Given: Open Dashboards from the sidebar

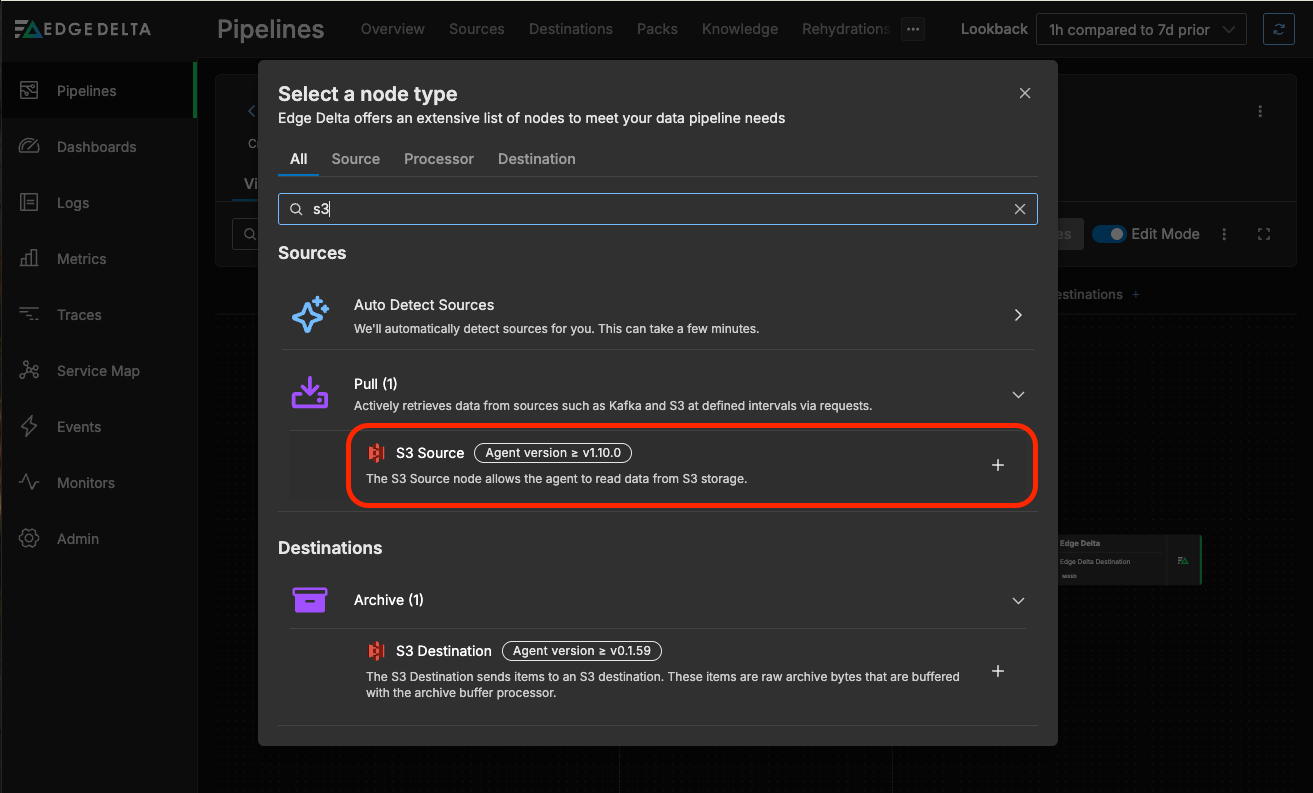Looking at the screenshot, I should point(29,147).
